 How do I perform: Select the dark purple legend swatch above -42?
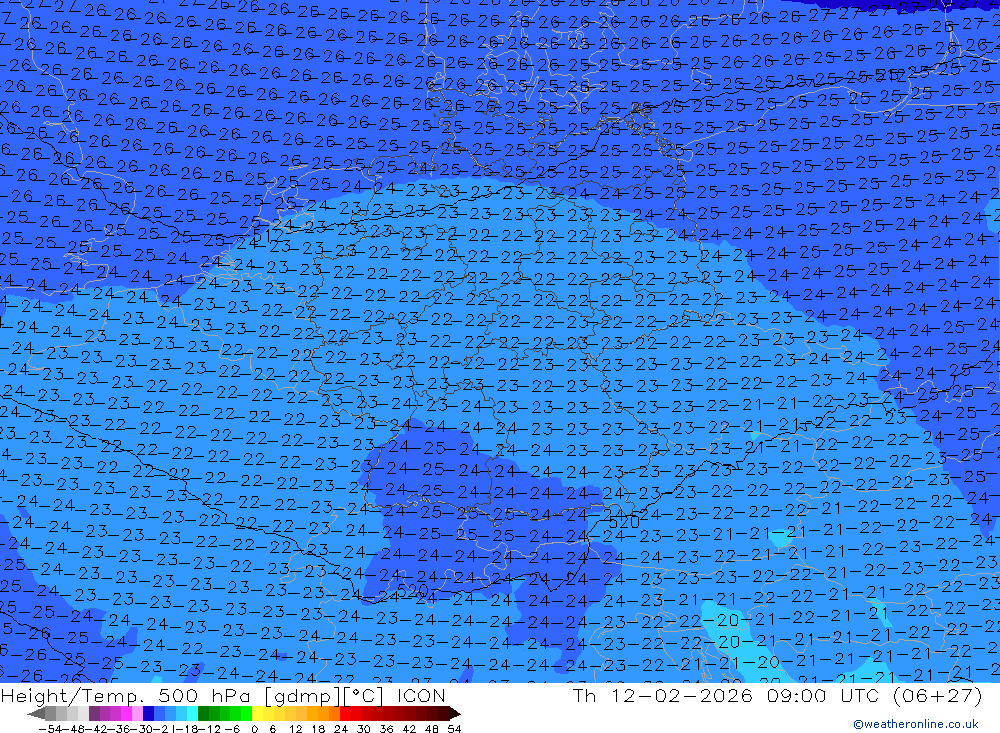[94, 713]
